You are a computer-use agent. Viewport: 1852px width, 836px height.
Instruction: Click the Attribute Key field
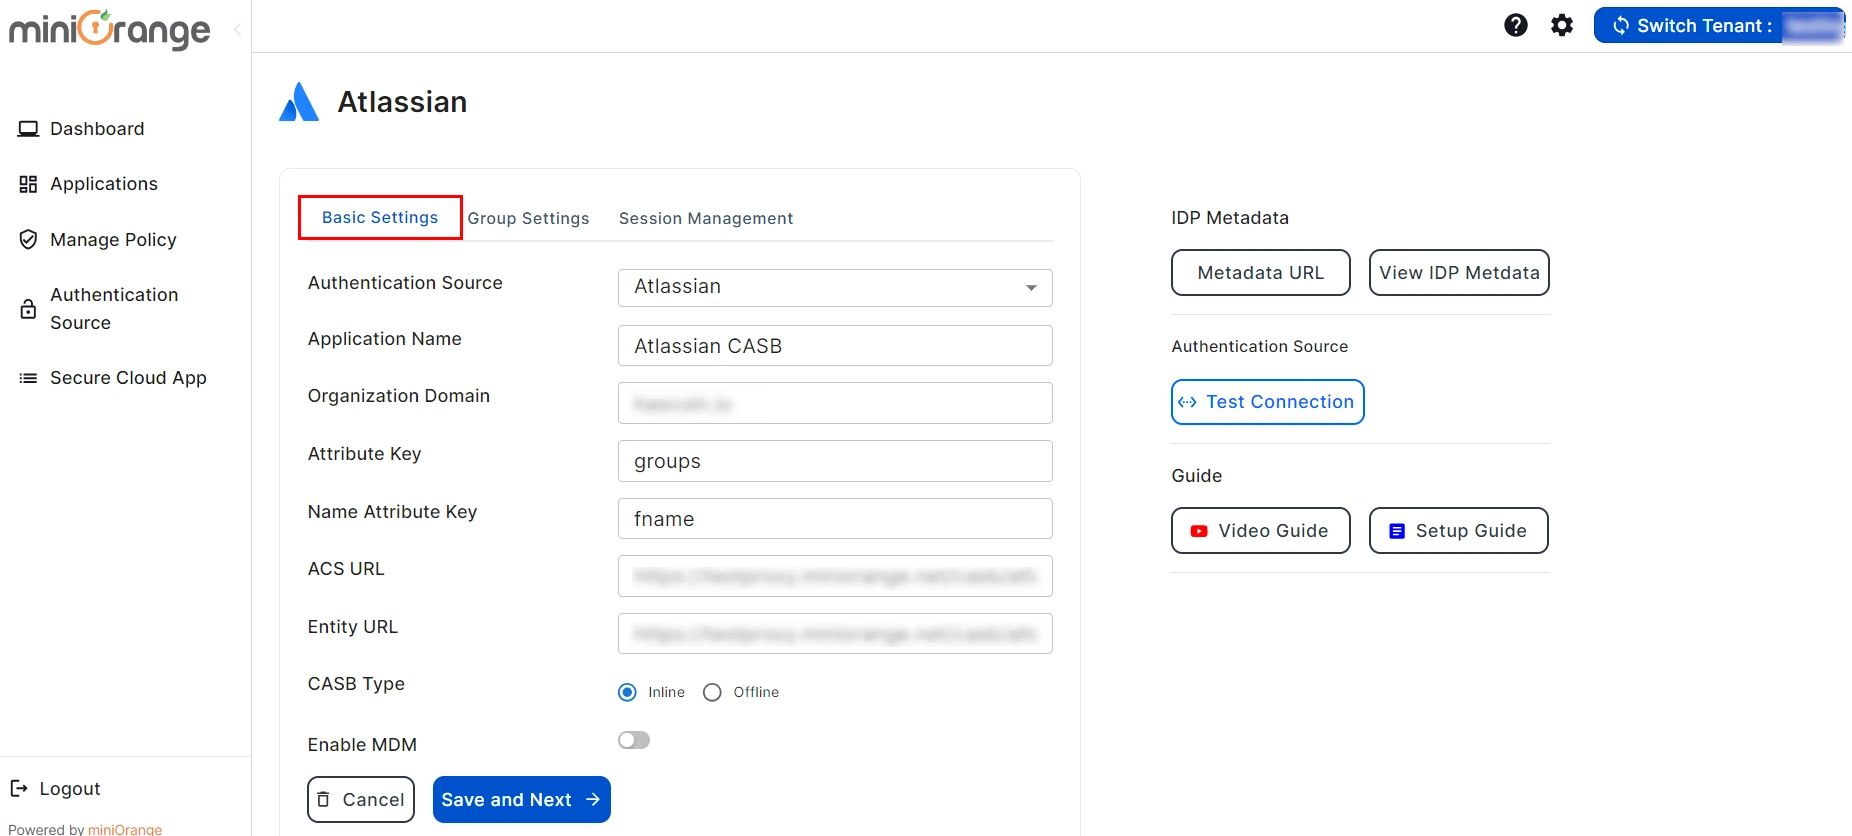[x=835, y=461]
